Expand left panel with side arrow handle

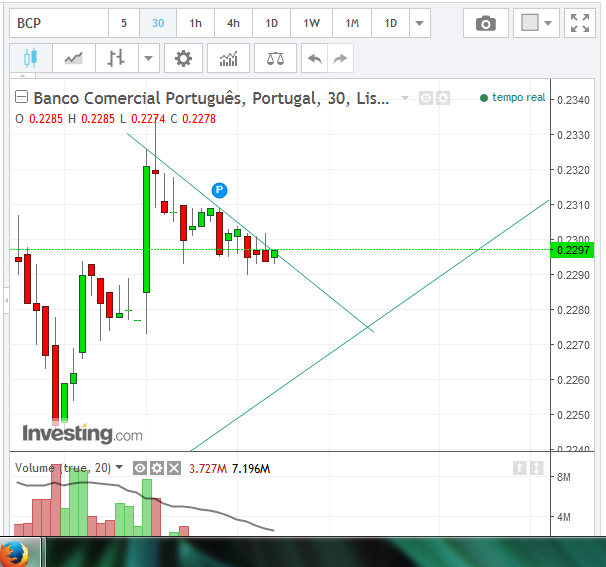6,300
